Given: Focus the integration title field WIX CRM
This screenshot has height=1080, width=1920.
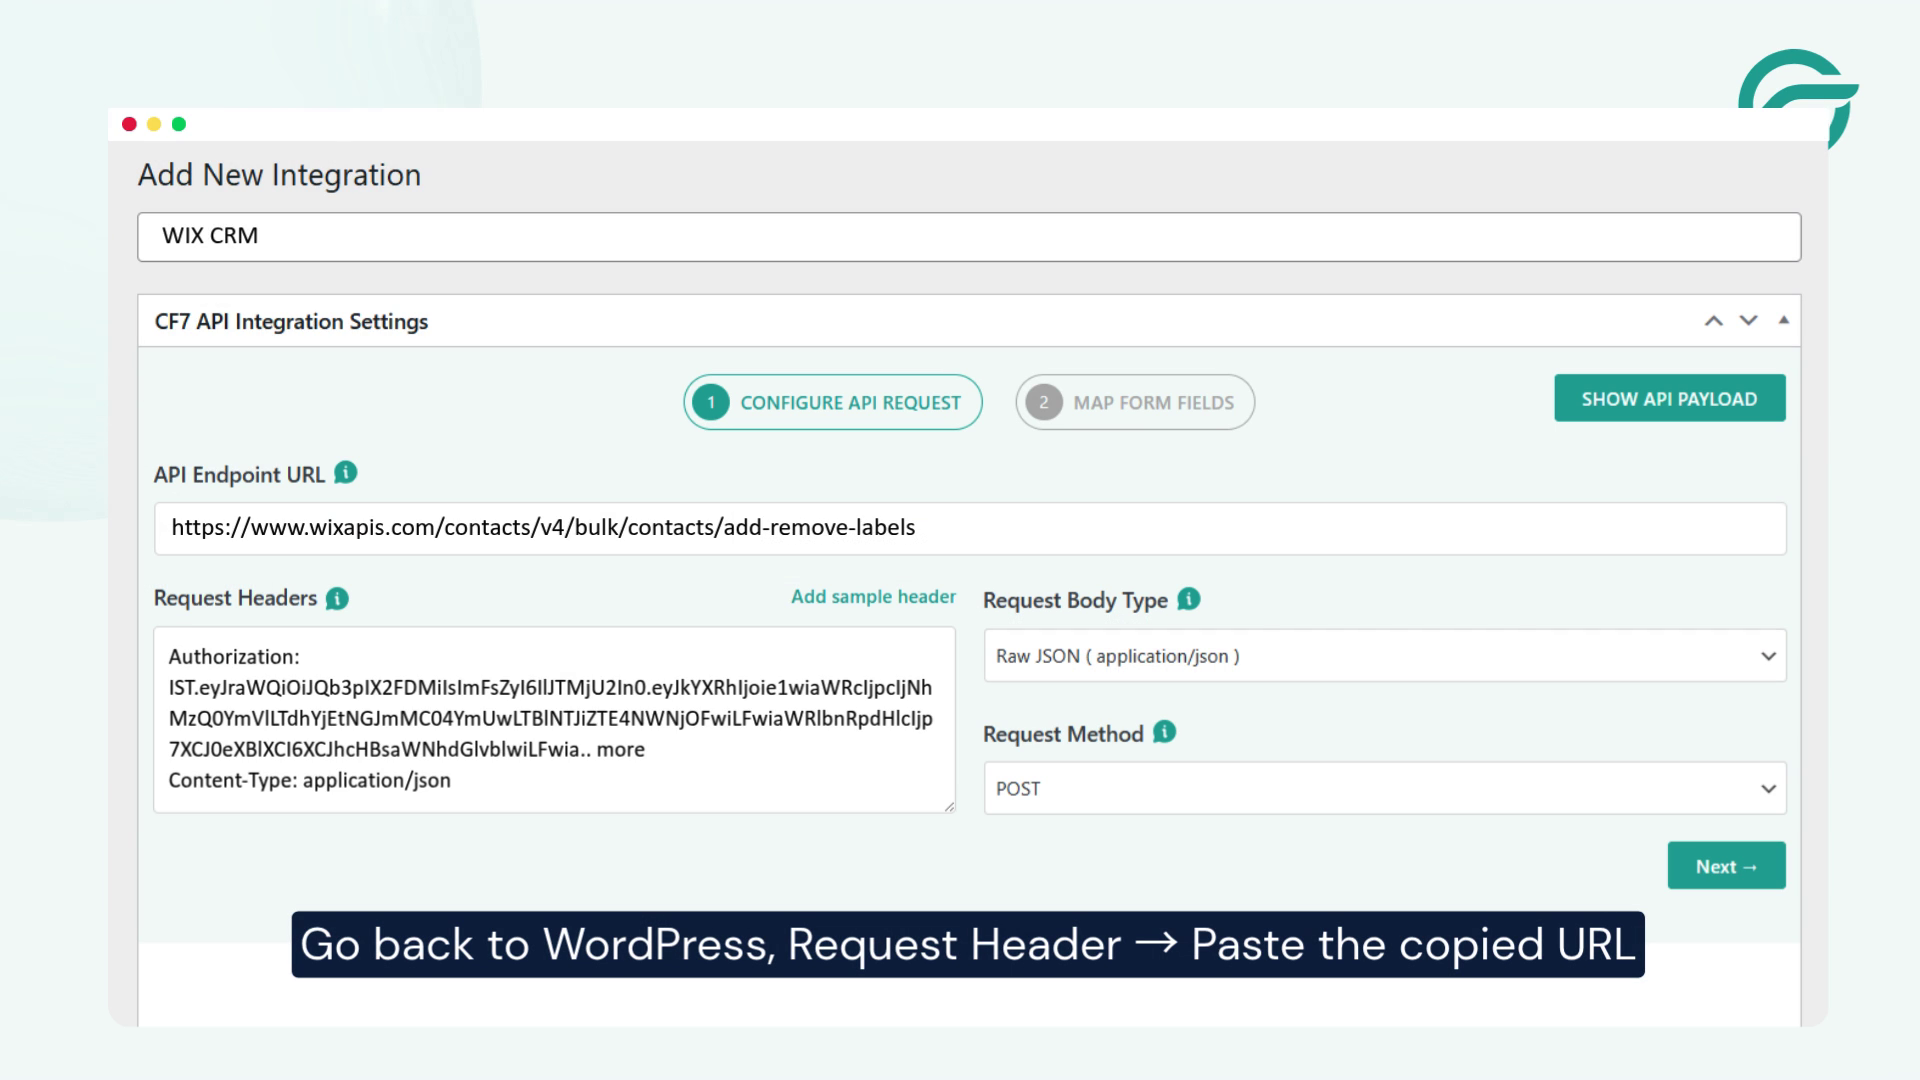Looking at the screenshot, I should [x=969, y=237].
